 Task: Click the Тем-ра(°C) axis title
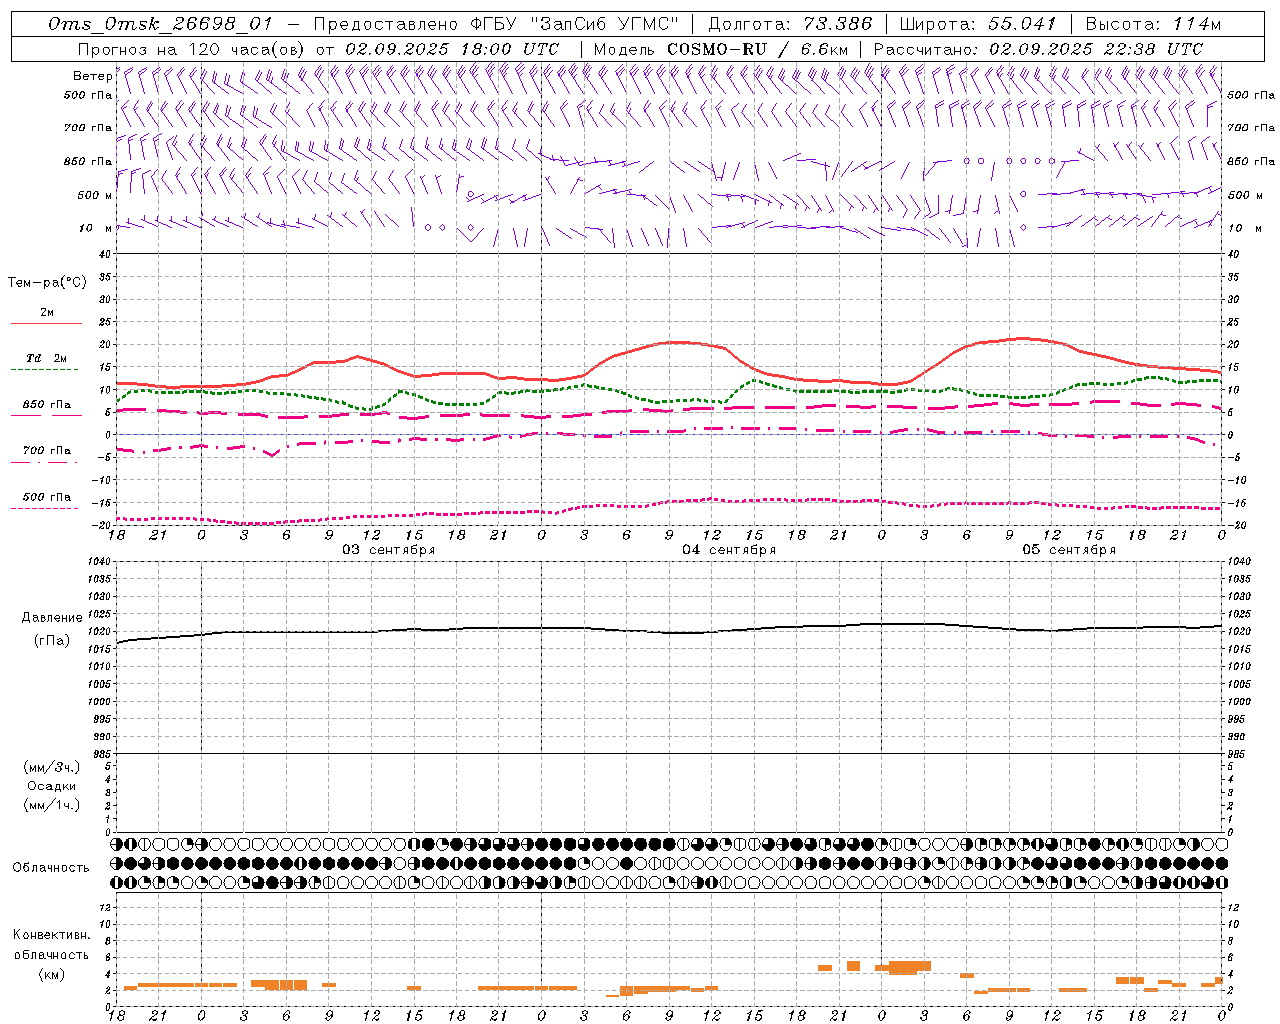[x=47, y=283]
